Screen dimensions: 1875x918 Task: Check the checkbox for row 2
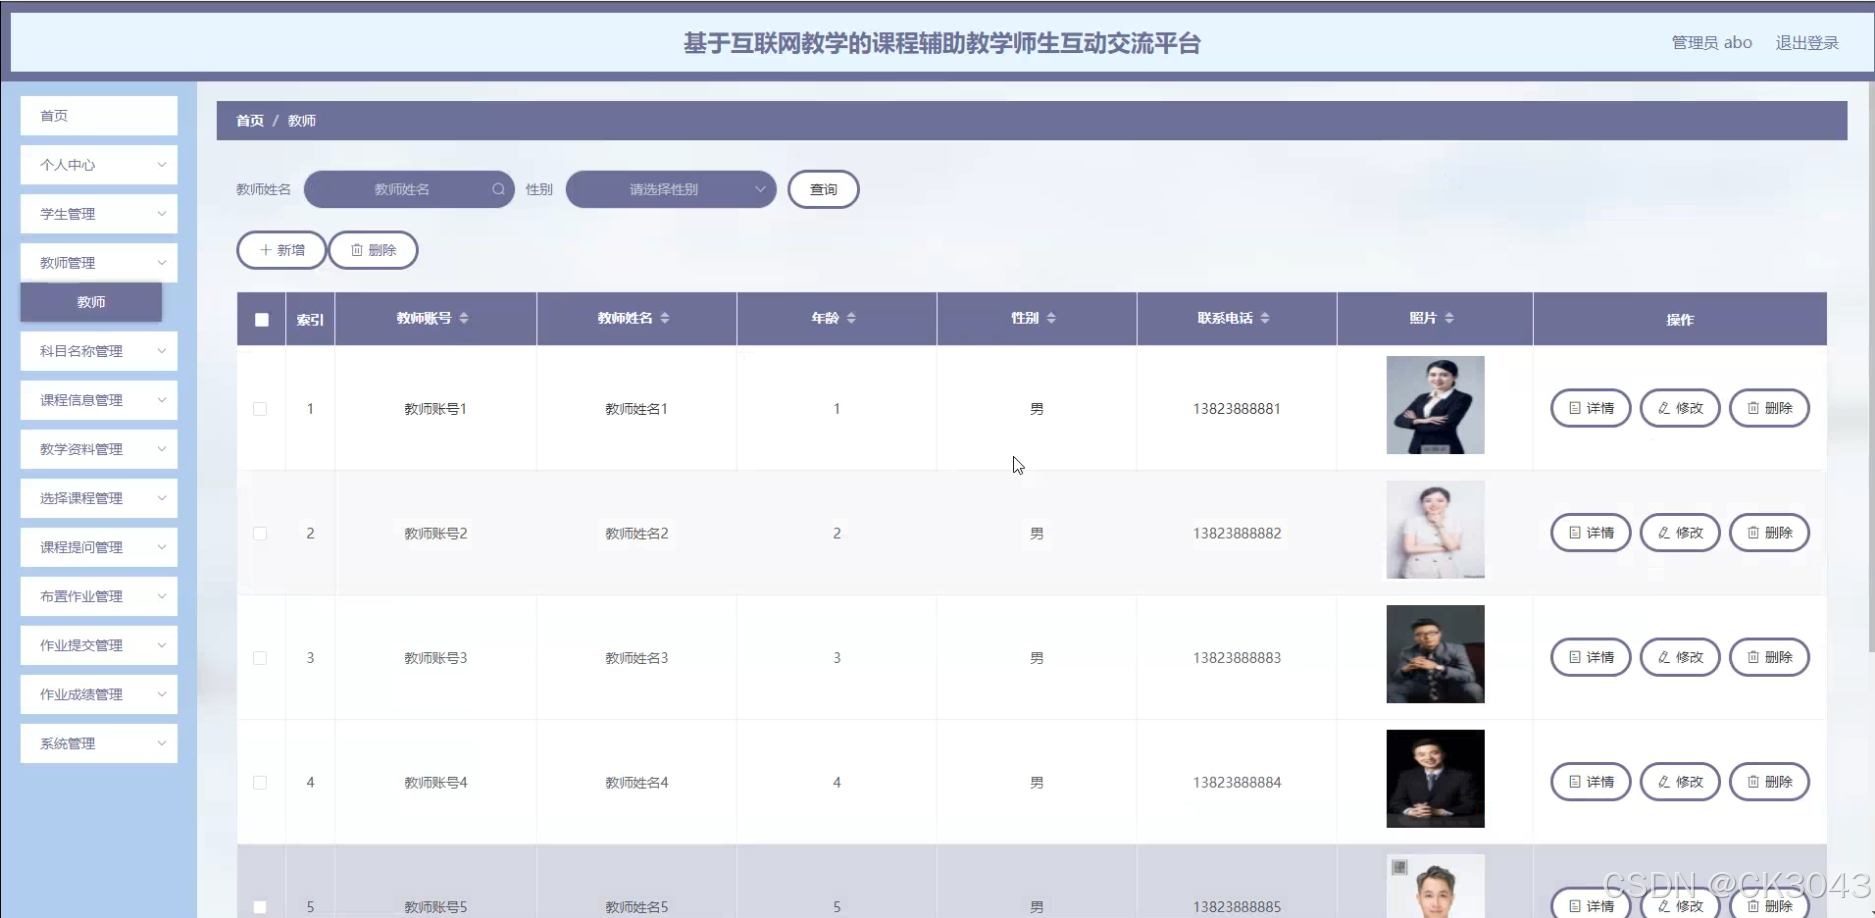pos(260,534)
